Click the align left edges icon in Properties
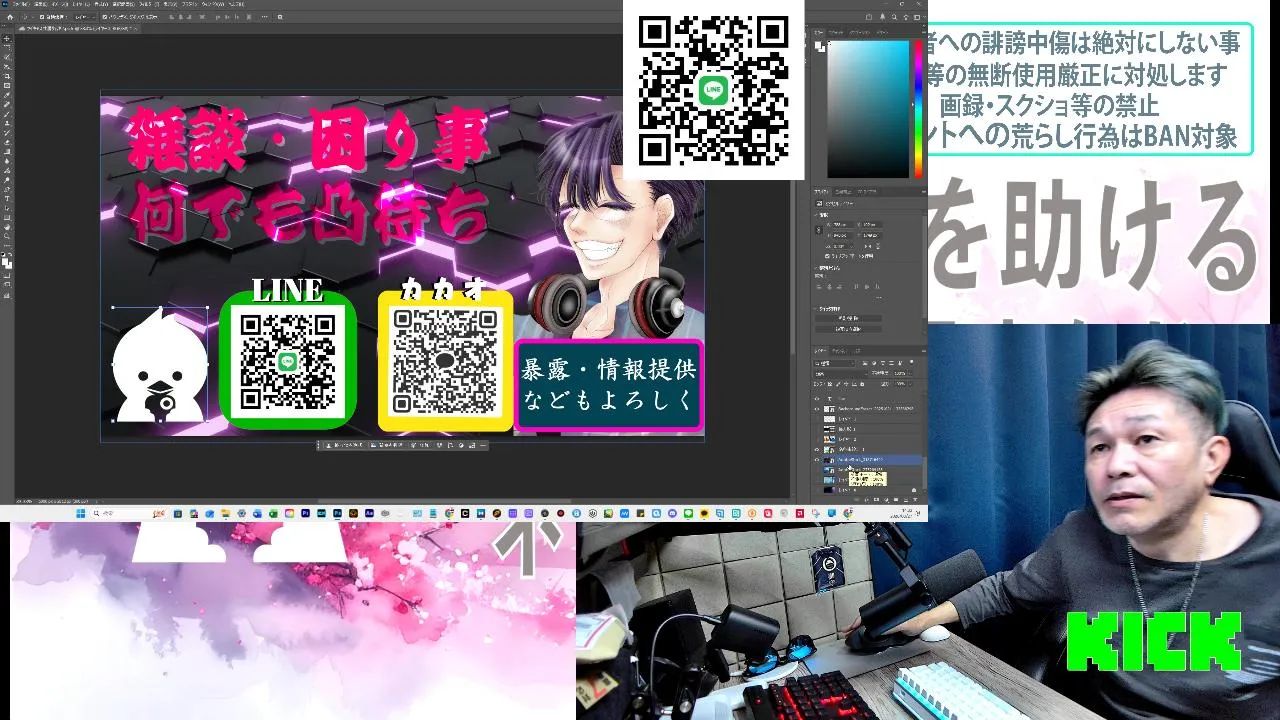1280x720 pixels. pos(819,287)
